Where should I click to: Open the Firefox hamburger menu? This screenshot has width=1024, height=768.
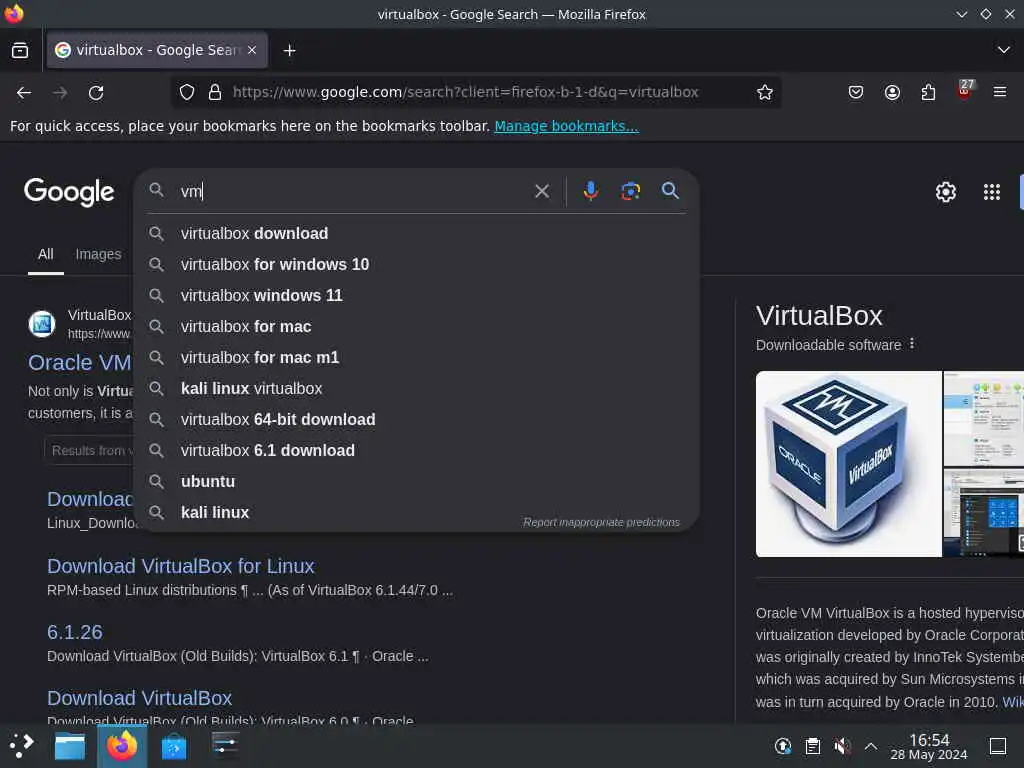[x=1000, y=92]
